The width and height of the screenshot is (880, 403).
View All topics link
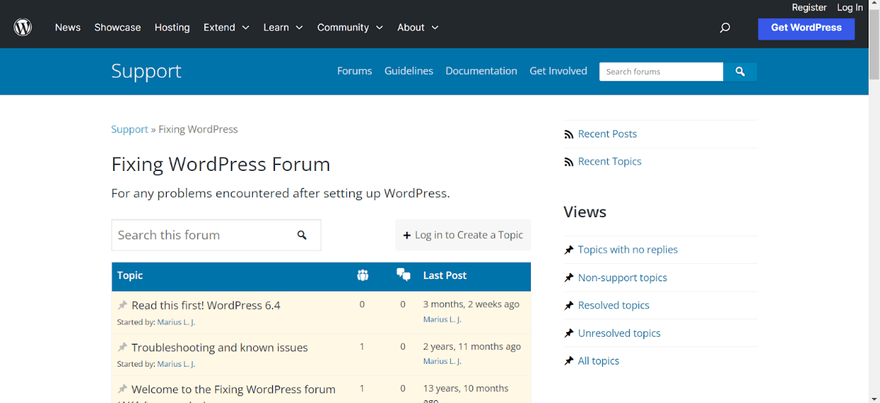point(598,361)
